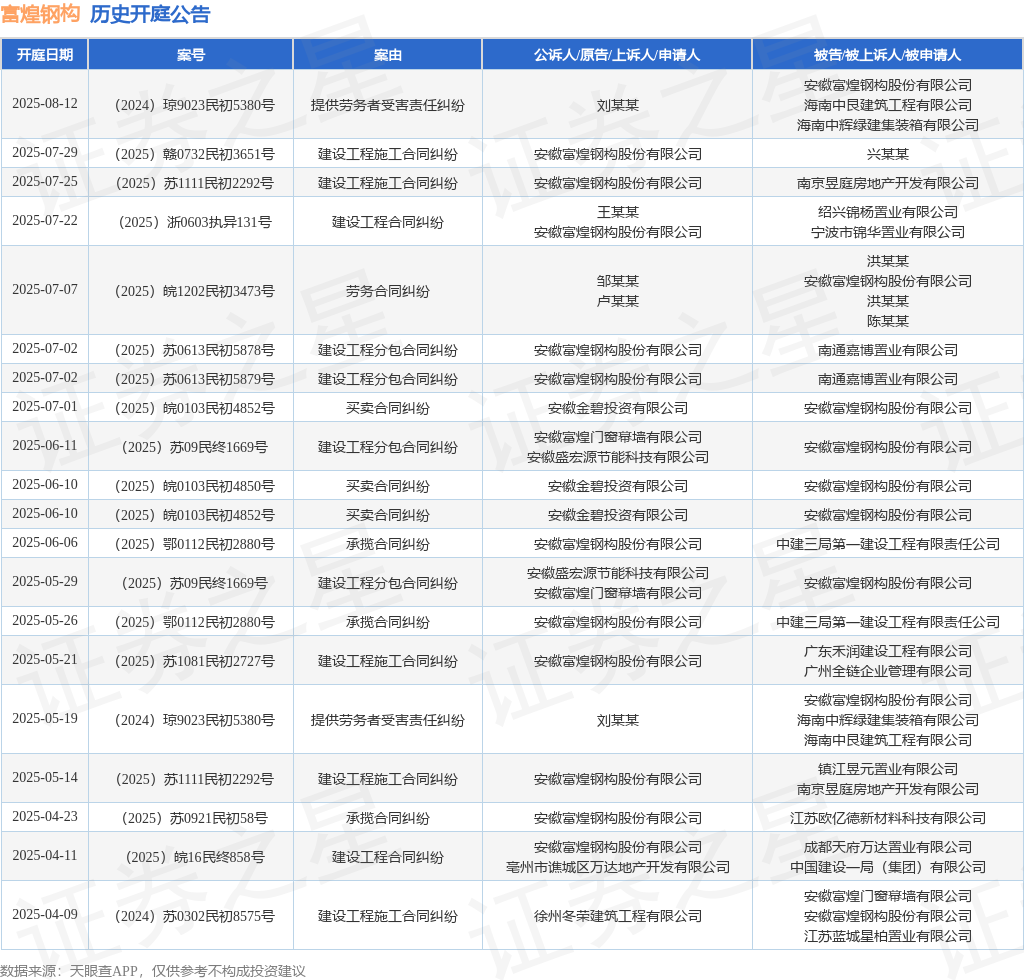Screen dimensions: 1024x980
Task: Select the date 2025-05-26
Action: click(x=44, y=621)
